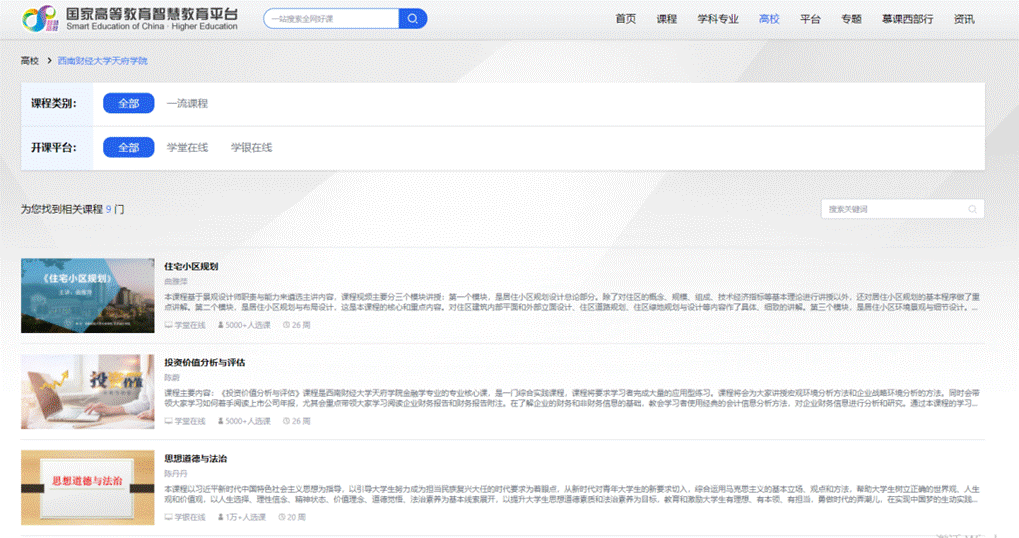Screen dimensions: 1019x538
Task: Click the breadcrumb chevron arrow after 高校
Action: click(x=48, y=61)
